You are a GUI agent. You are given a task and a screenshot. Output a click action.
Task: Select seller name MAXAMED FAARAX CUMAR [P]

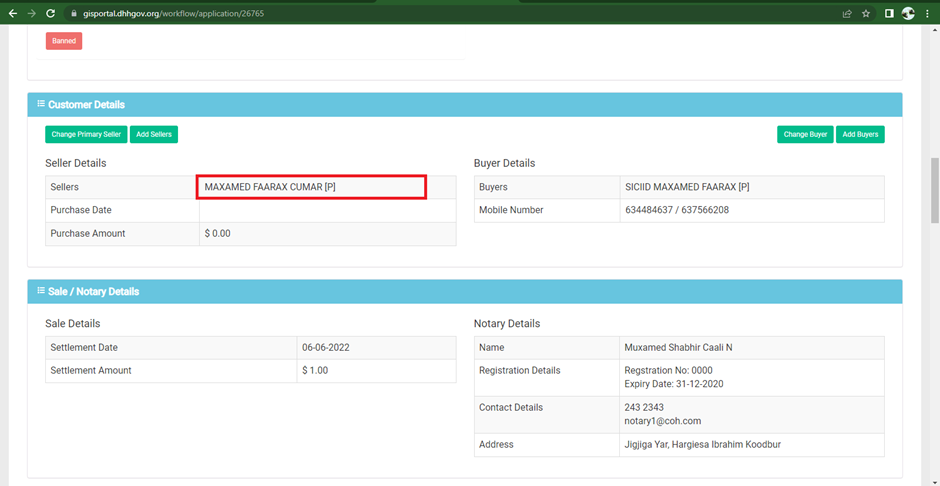point(270,187)
